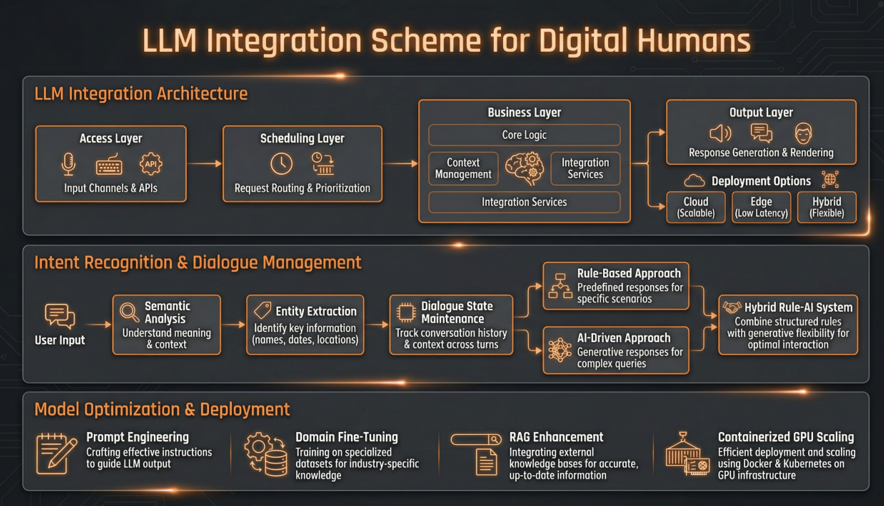Select the Hybrid (Flexible) deployment option
This screenshot has height=506, width=884.
[x=826, y=207]
